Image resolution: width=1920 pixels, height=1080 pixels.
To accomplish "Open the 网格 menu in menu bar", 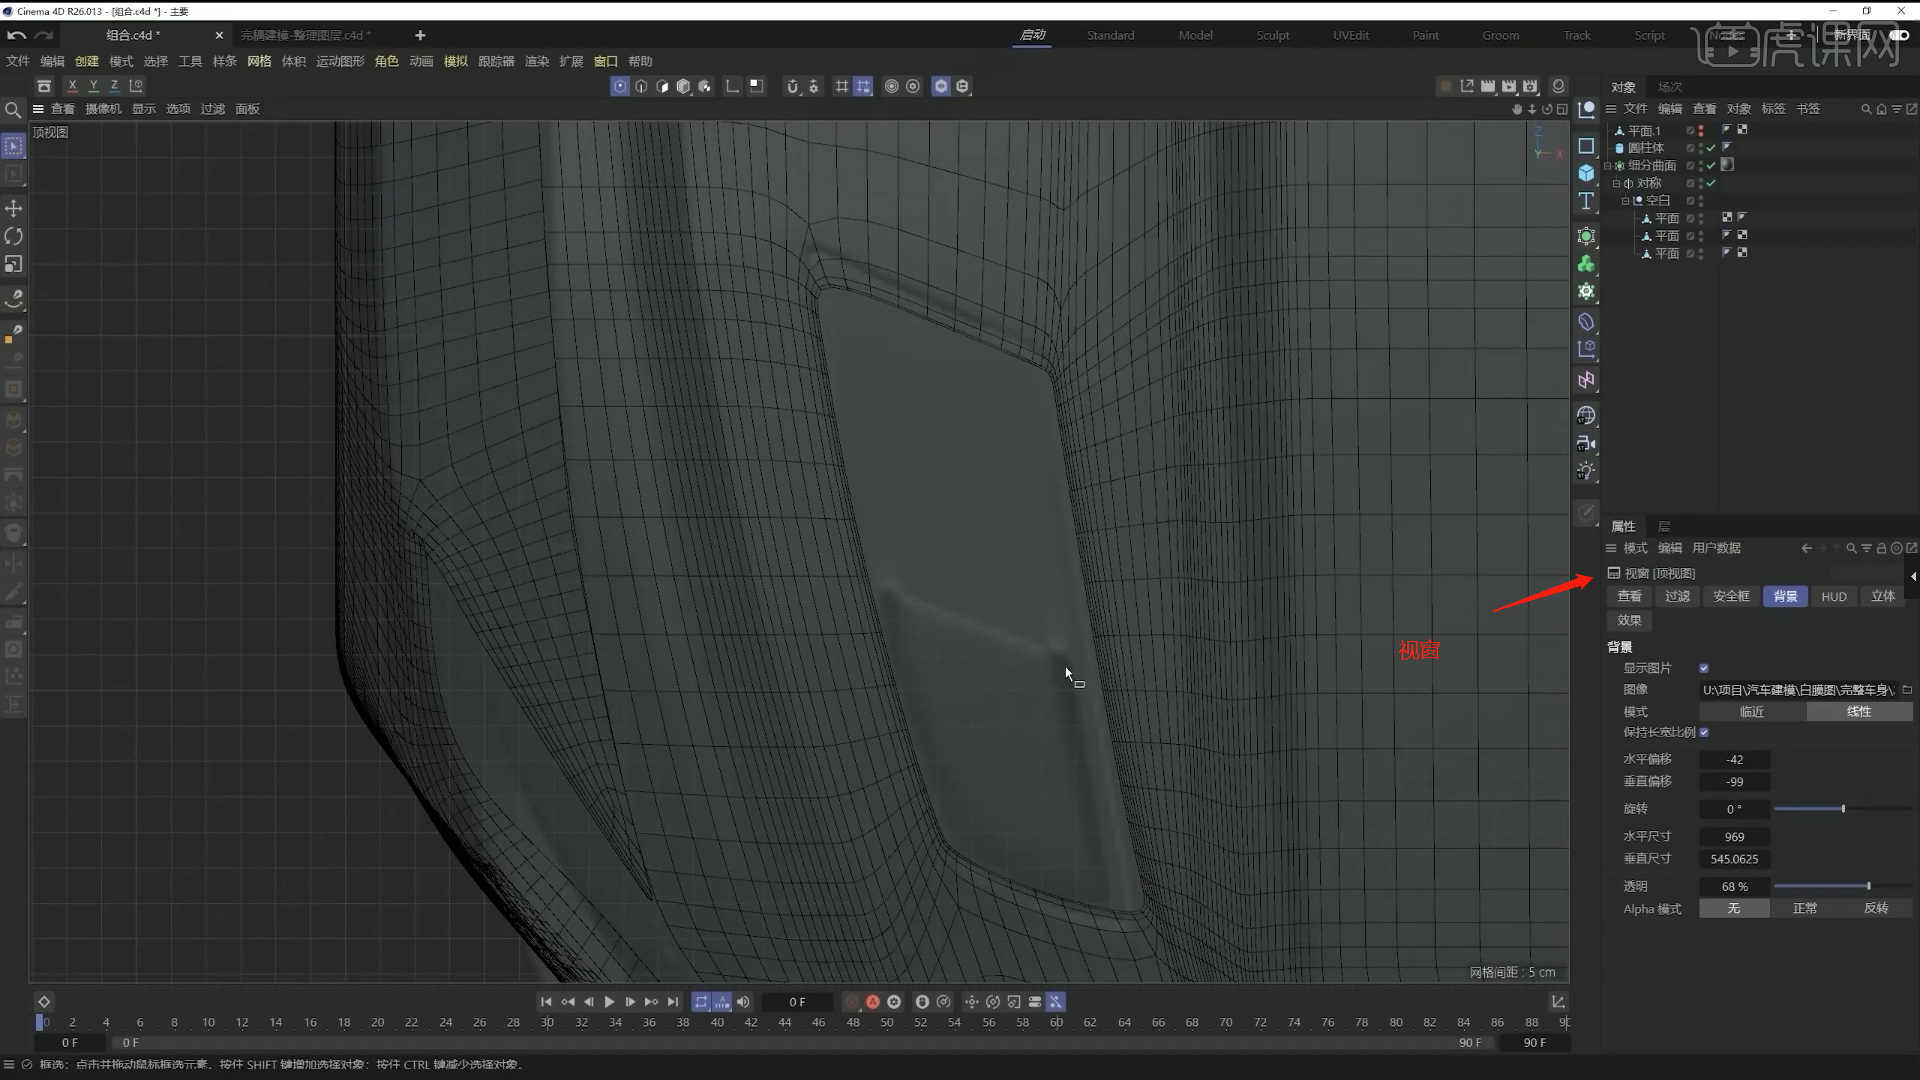I will click(259, 61).
